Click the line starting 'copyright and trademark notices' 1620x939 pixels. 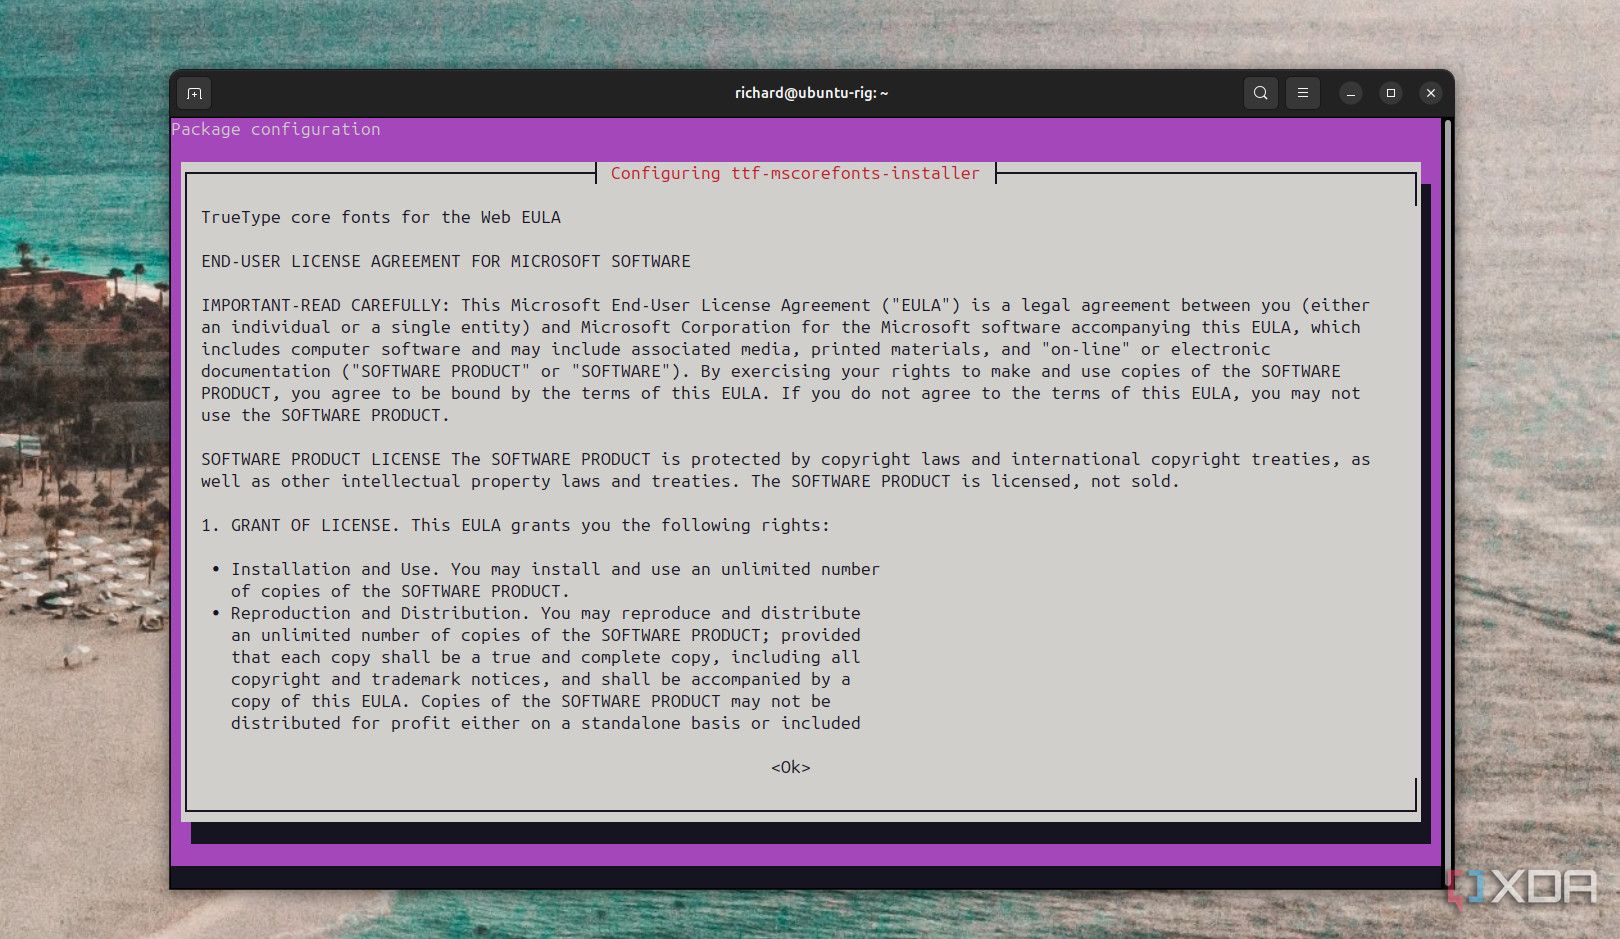[541, 679]
